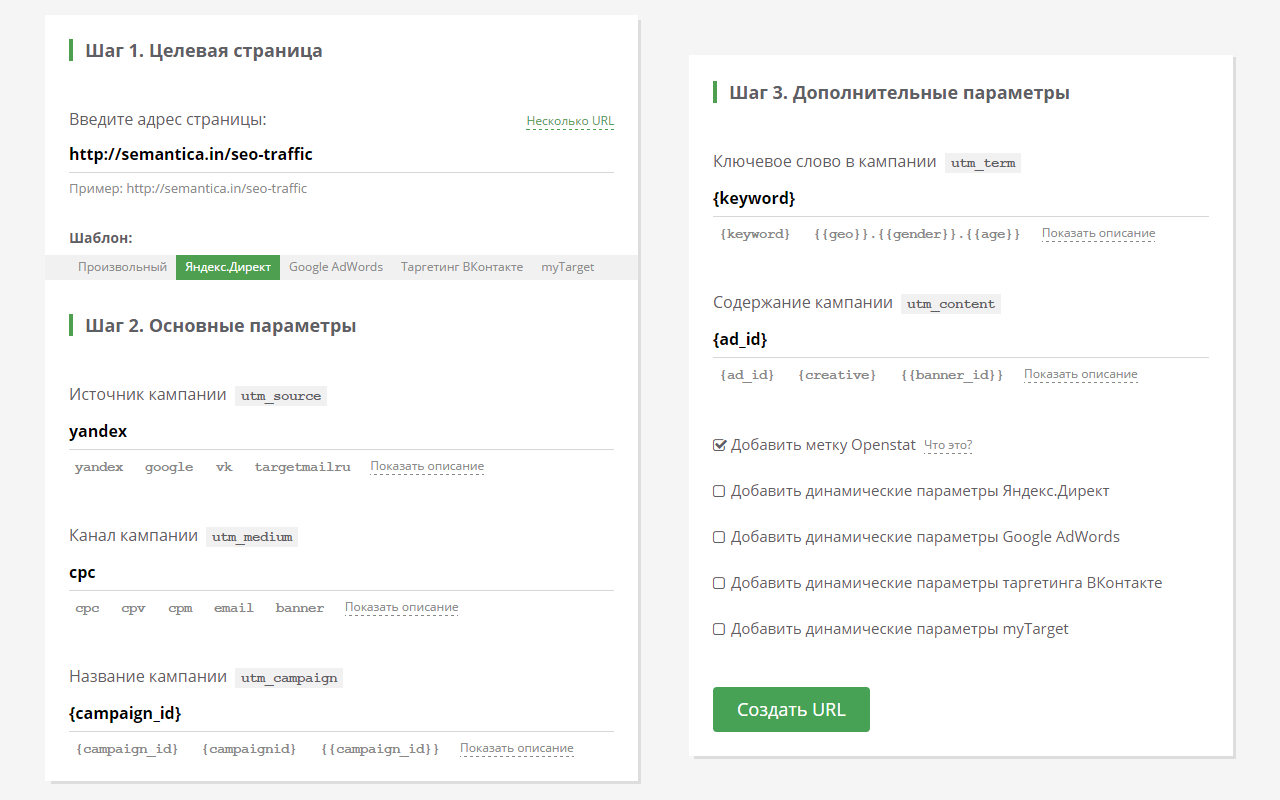Choose the {creative} content suggestion
This screenshot has width=1280, height=800.
[x=837, y=375]
